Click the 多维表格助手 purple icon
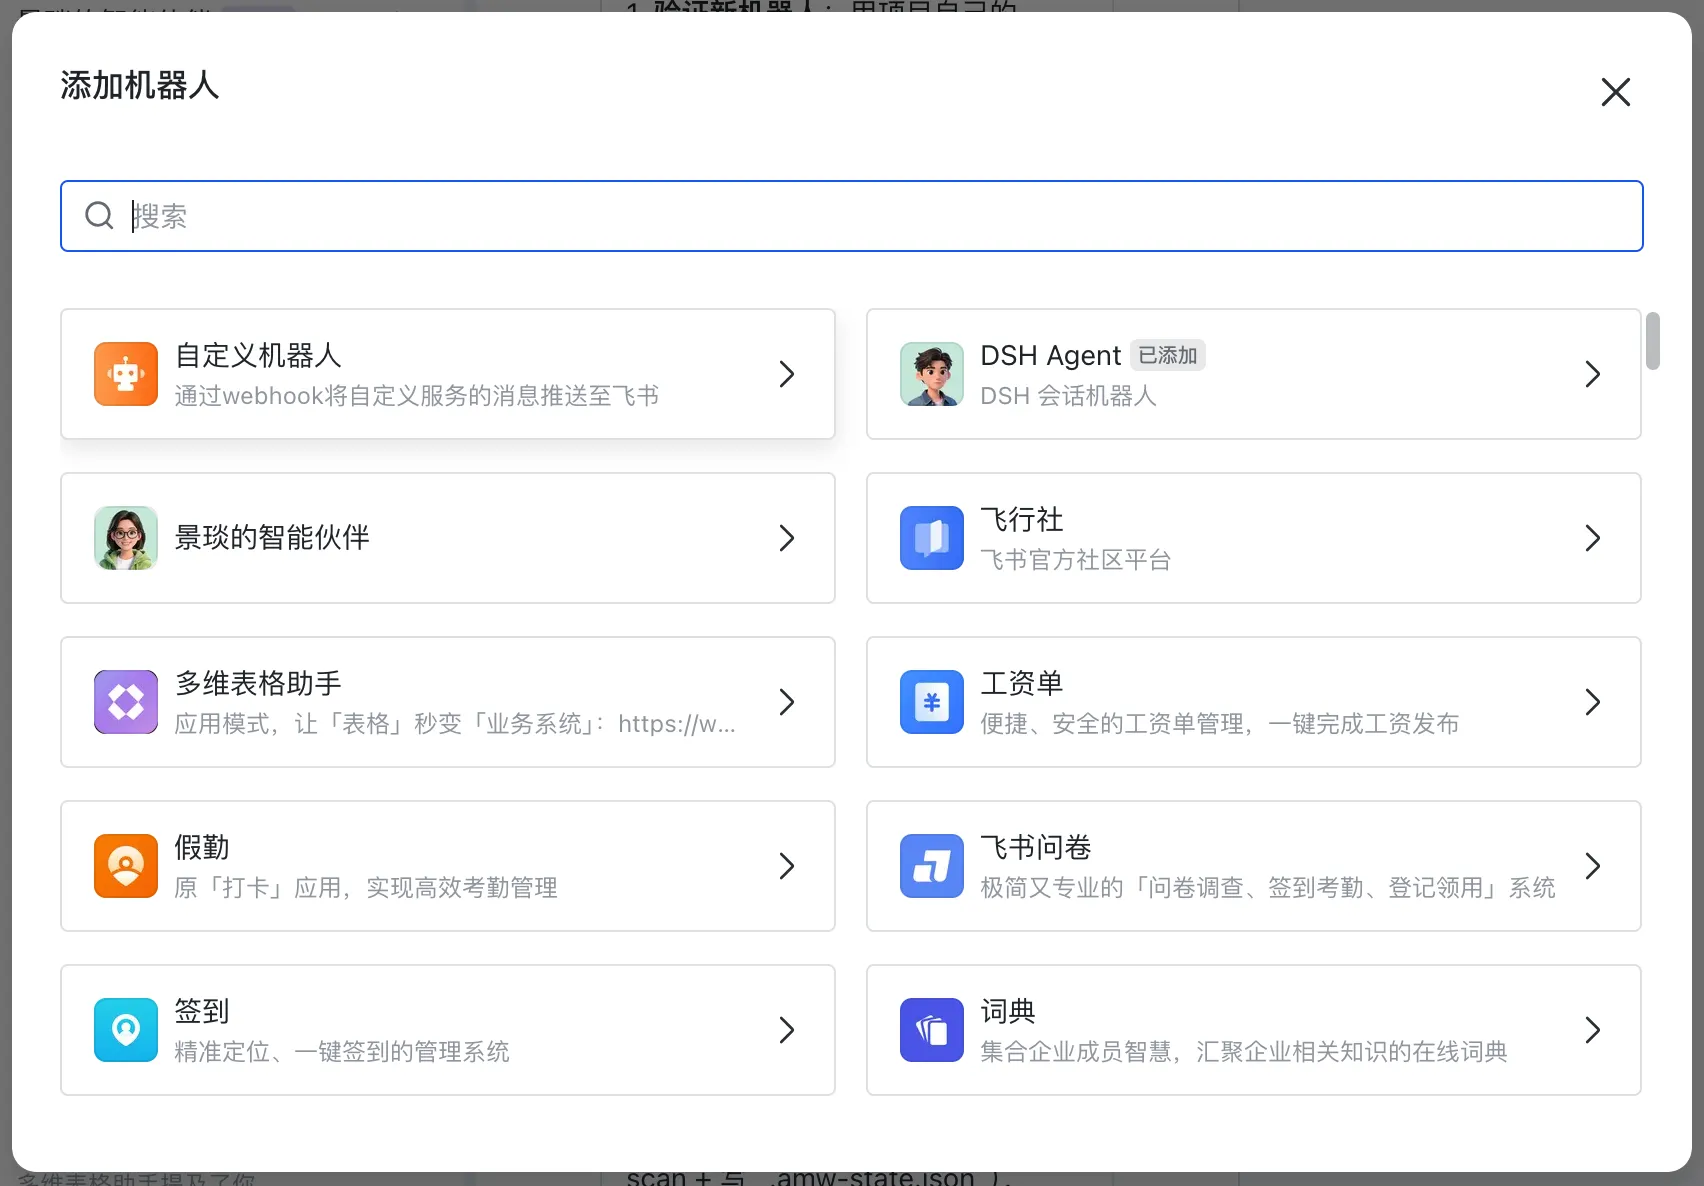This screenshot has width=1704, height=1186. [126, 702]
